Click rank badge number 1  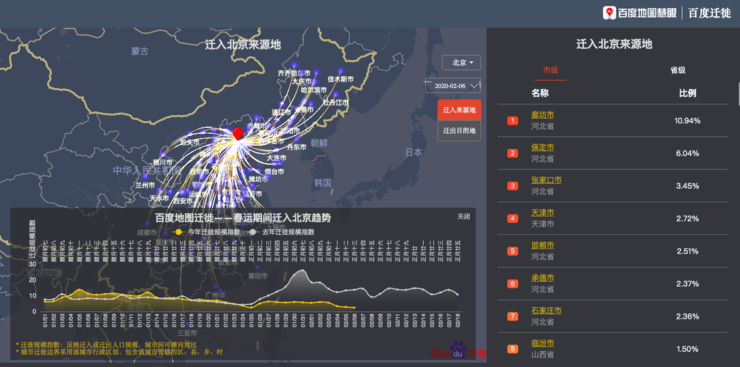513,121
